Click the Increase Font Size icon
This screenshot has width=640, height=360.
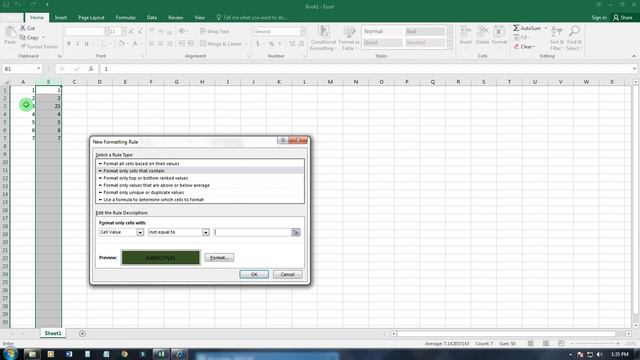pyautogui.click(x=131, y=31)
